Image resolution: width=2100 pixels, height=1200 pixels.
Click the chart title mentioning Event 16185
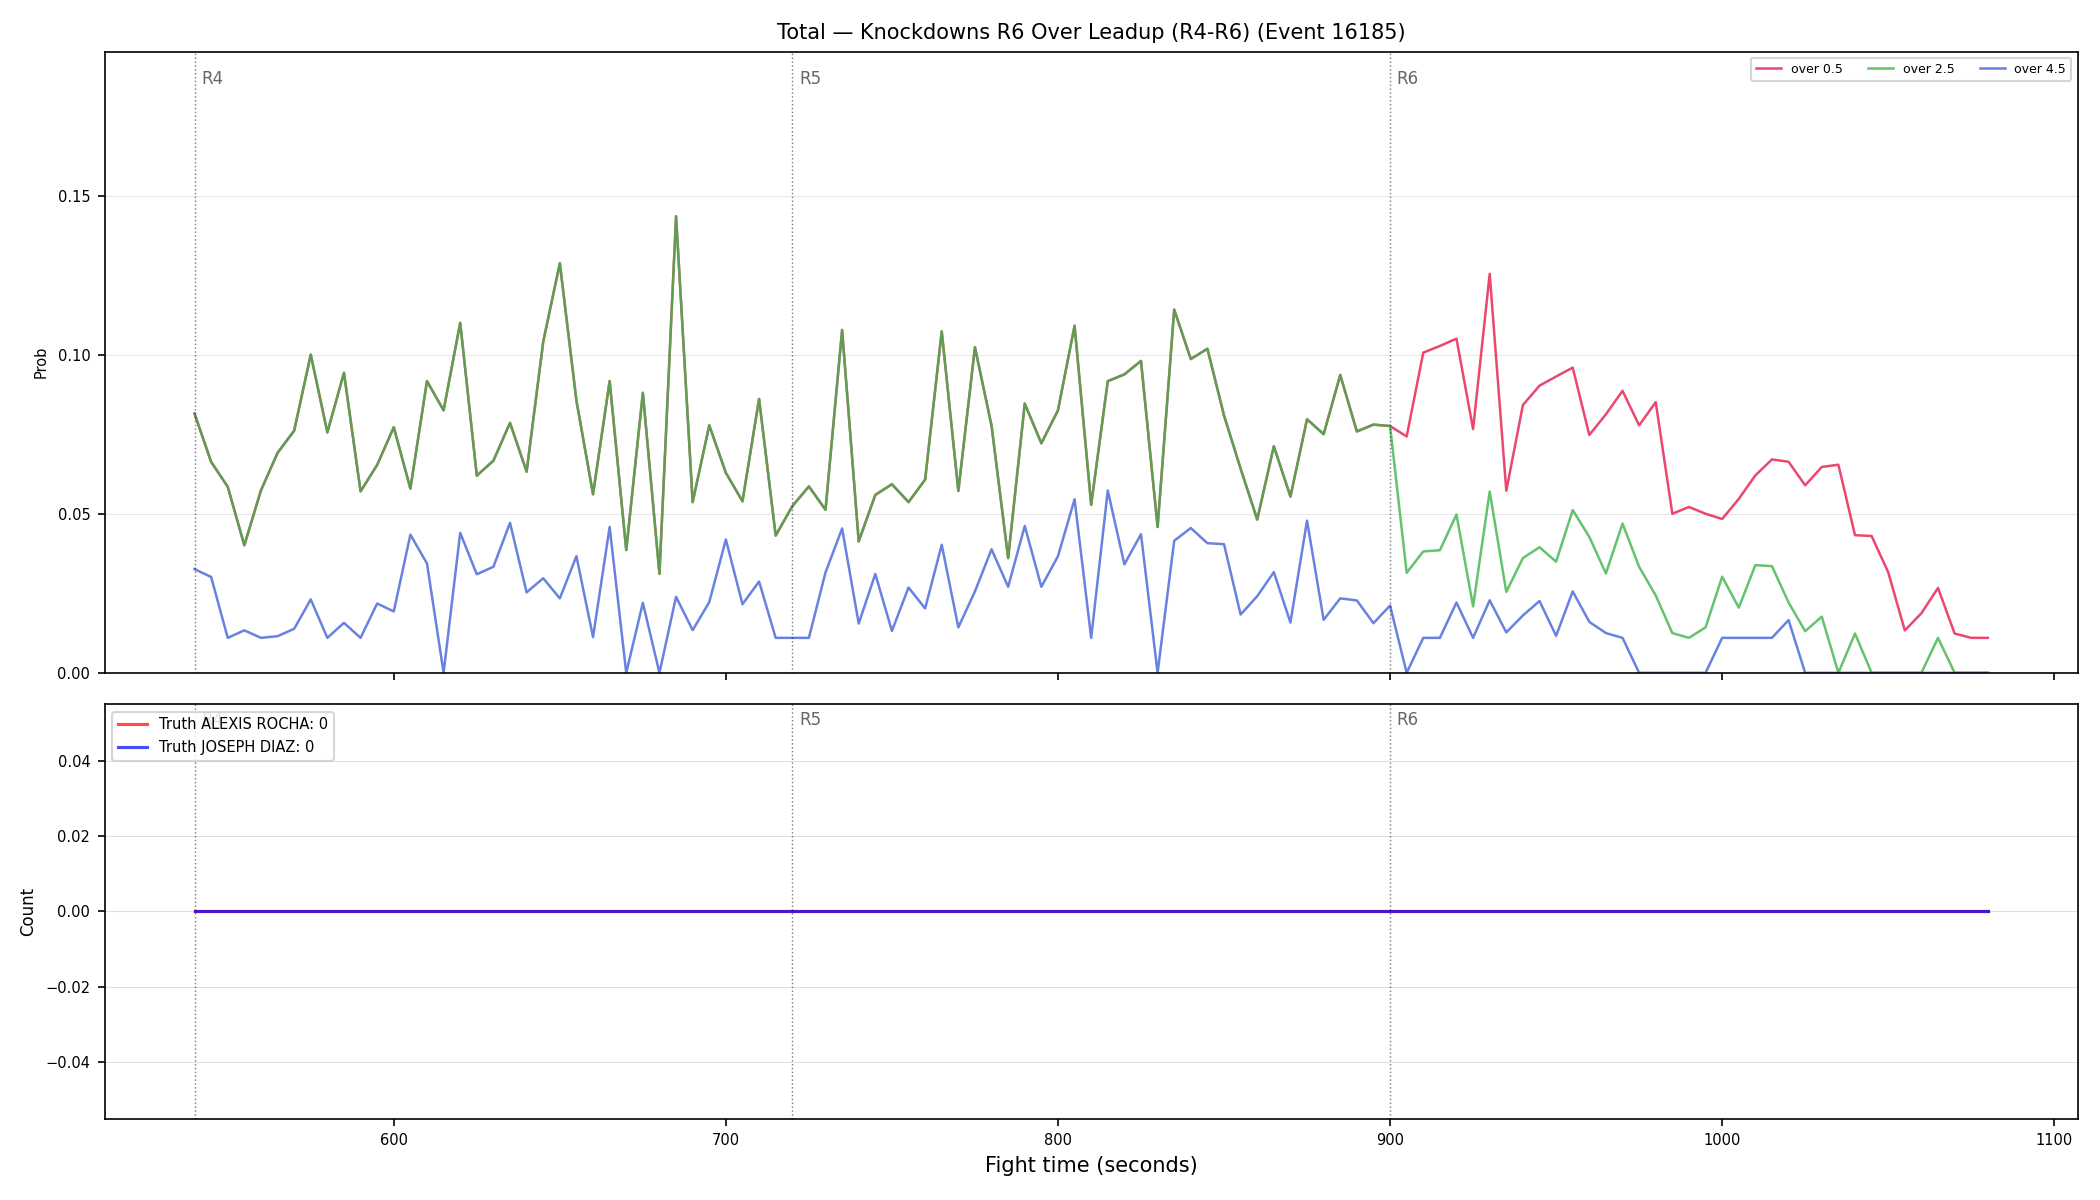tap(1090, 32)
